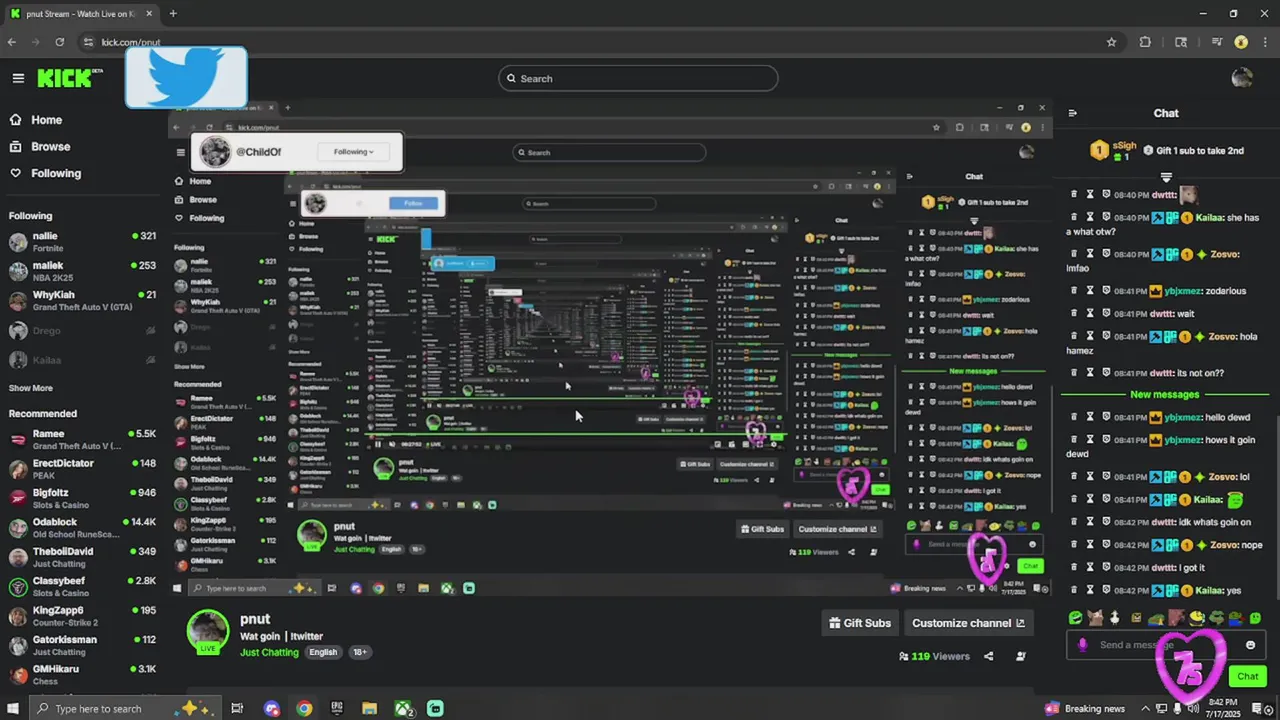1280x720 pixels.
Task: Expand Show More under the Following list
Action: coord(31,388)
